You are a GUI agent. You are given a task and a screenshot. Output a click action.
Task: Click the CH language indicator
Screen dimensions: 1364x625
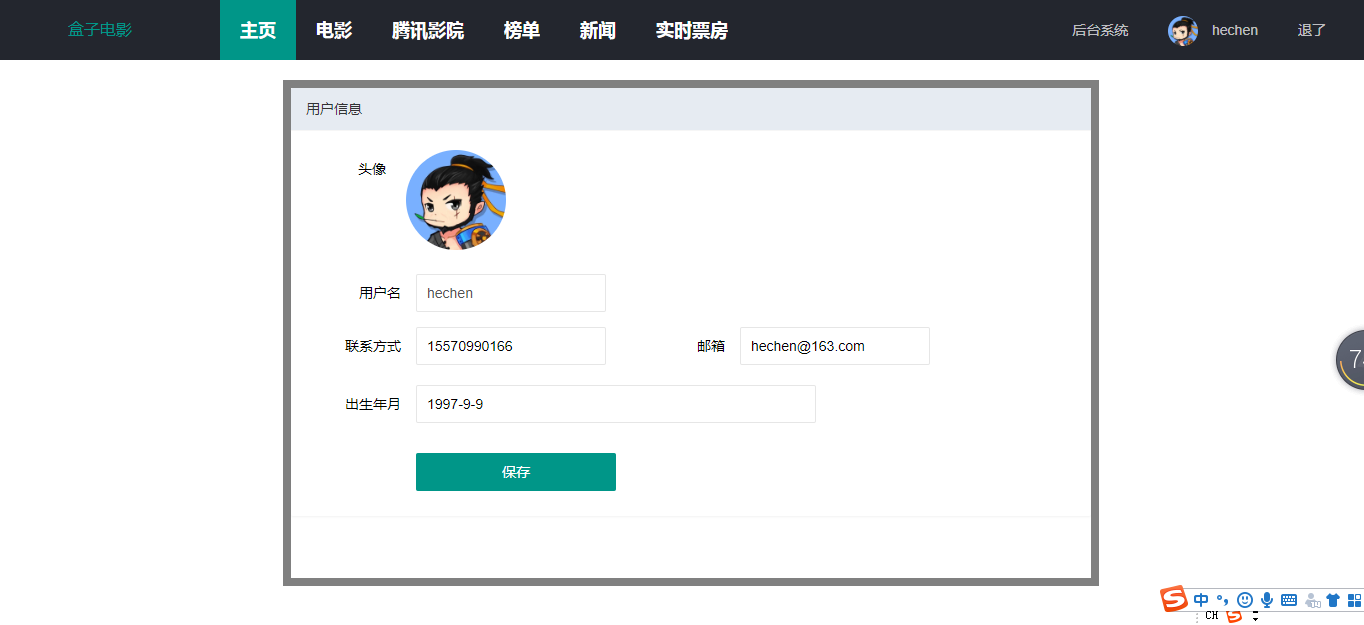1212,615
